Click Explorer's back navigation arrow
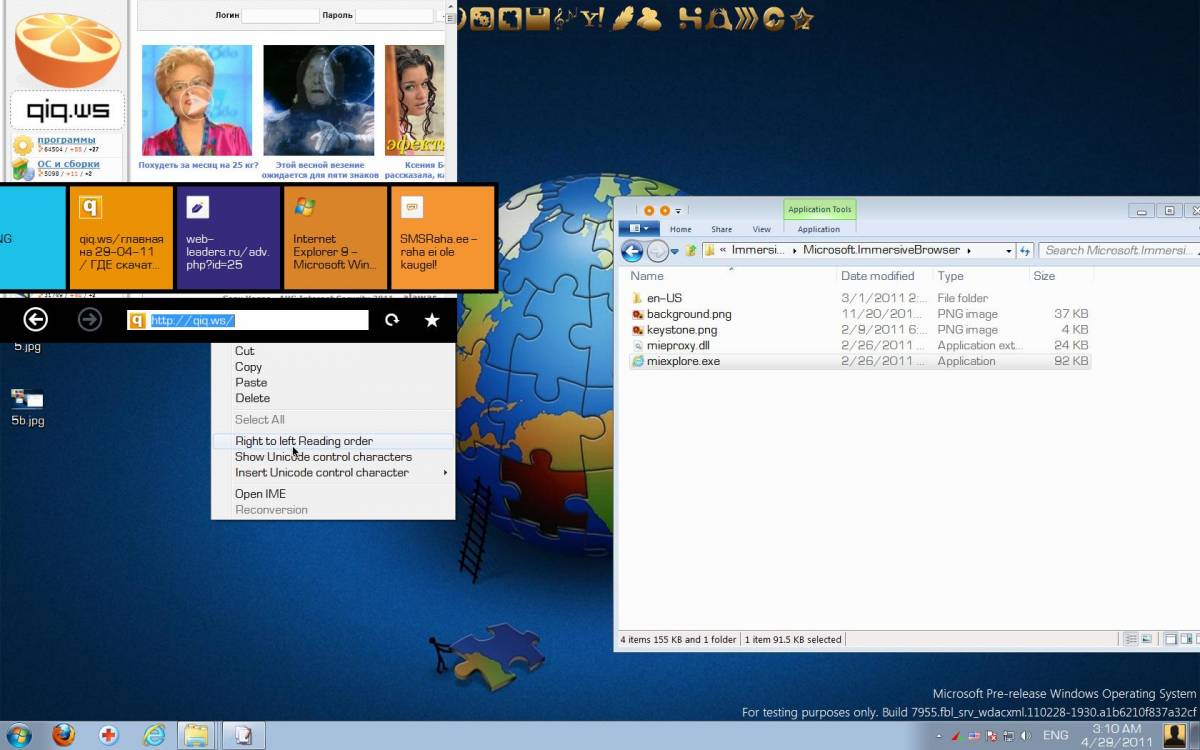This screenshot has height=750, width=1200. click(x=632, y=251)
